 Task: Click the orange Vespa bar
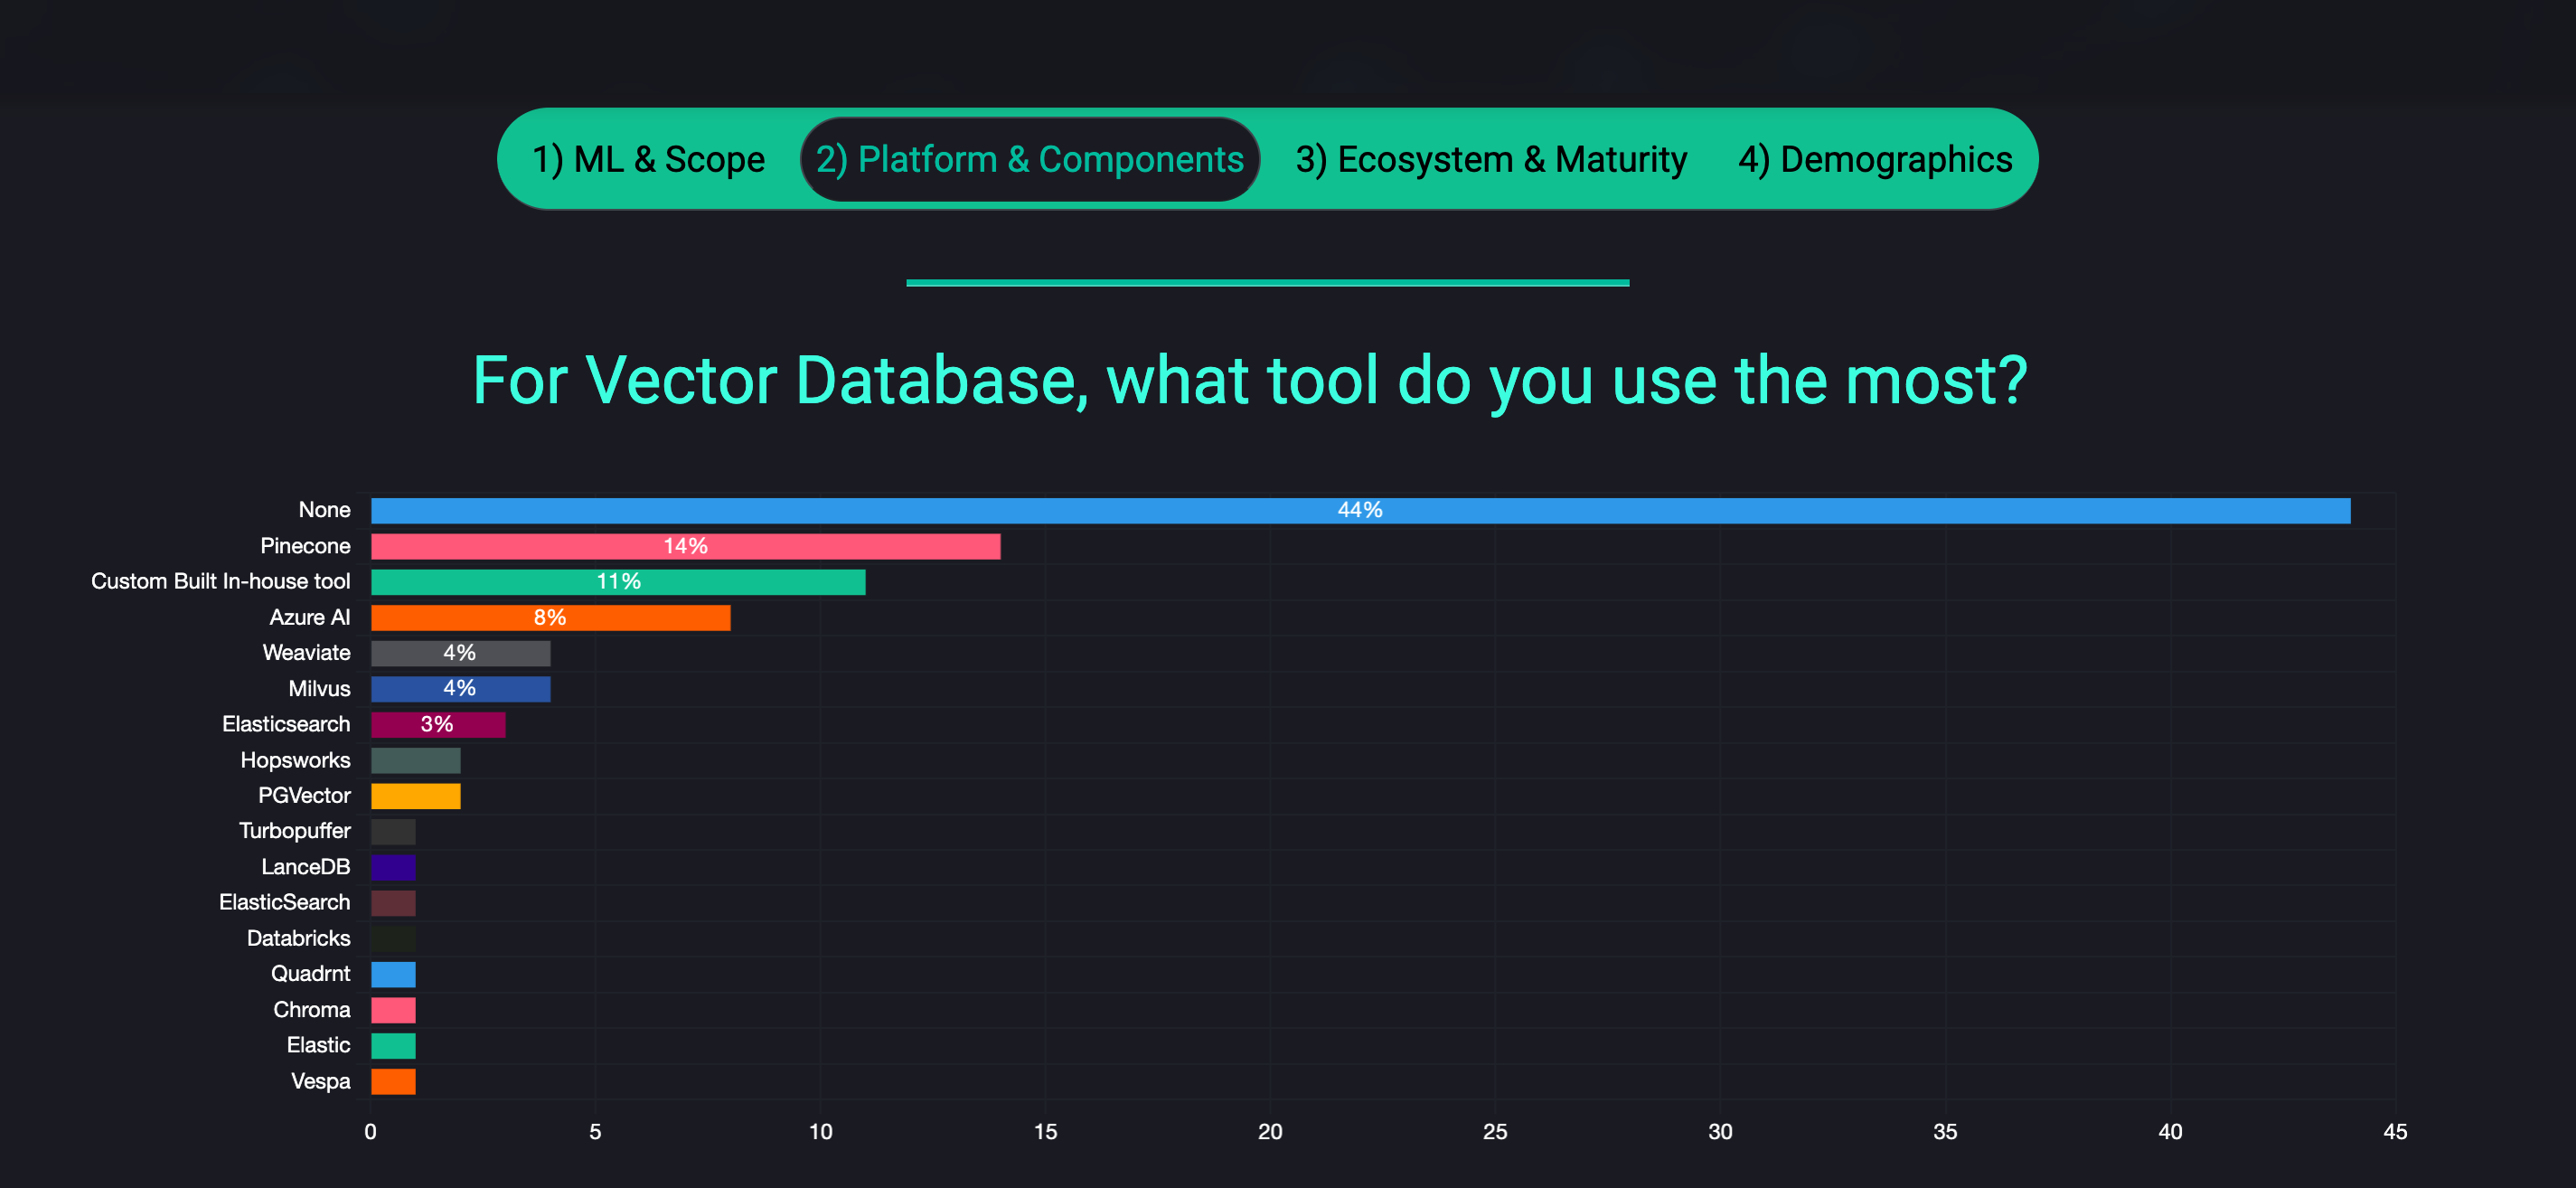(393, 1081)
